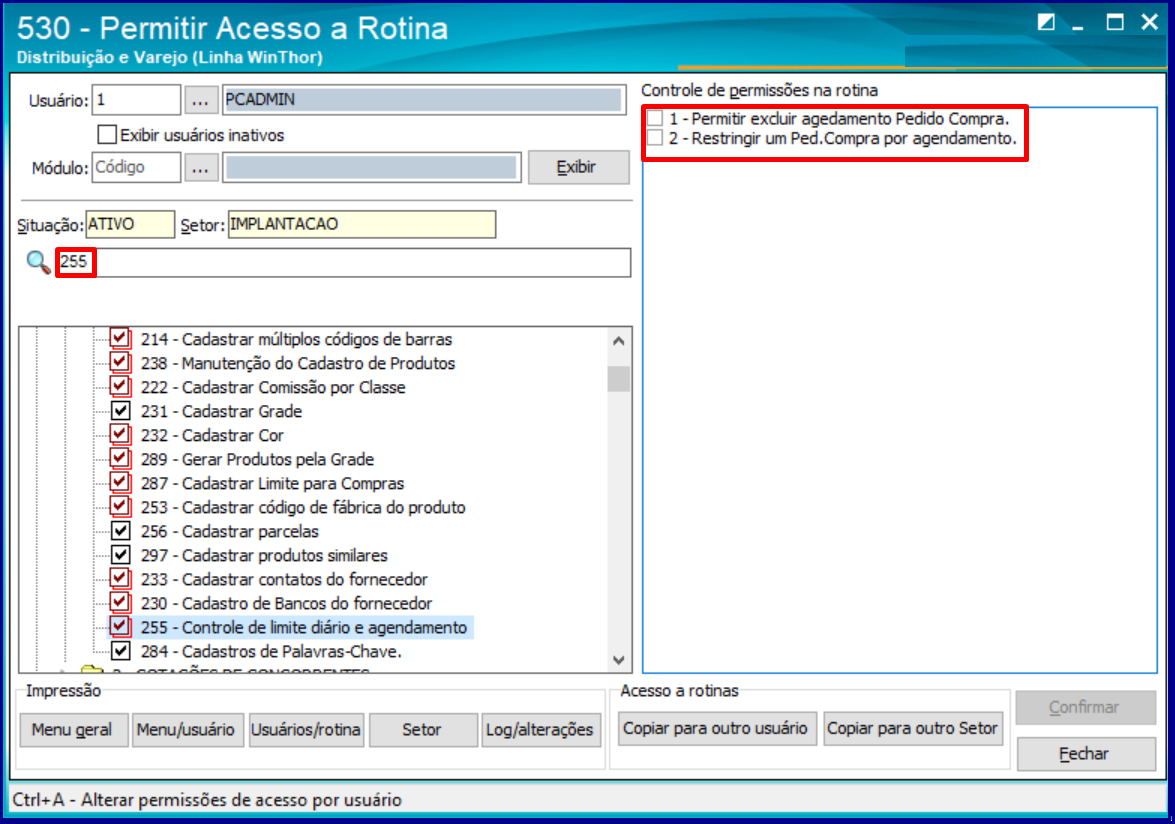Click the Usuário code input field
Image resolution: width=1175 pixels, height=824 pixels.
coord(136,100)
